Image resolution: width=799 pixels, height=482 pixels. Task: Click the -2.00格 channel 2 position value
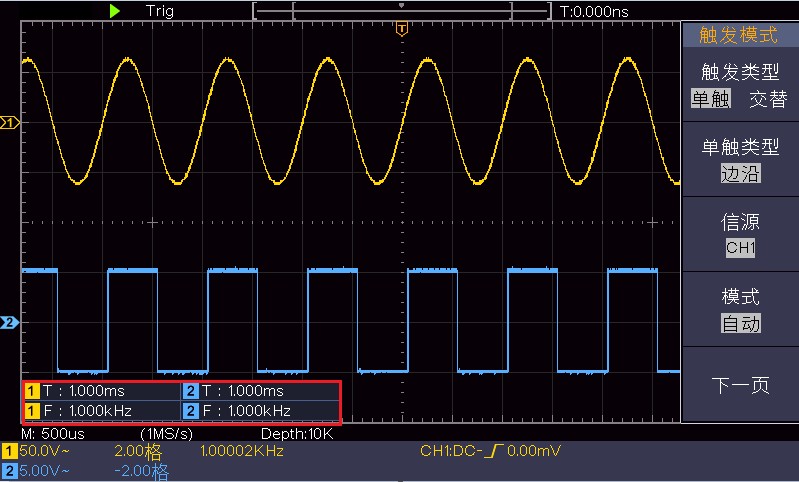(141, 471)
